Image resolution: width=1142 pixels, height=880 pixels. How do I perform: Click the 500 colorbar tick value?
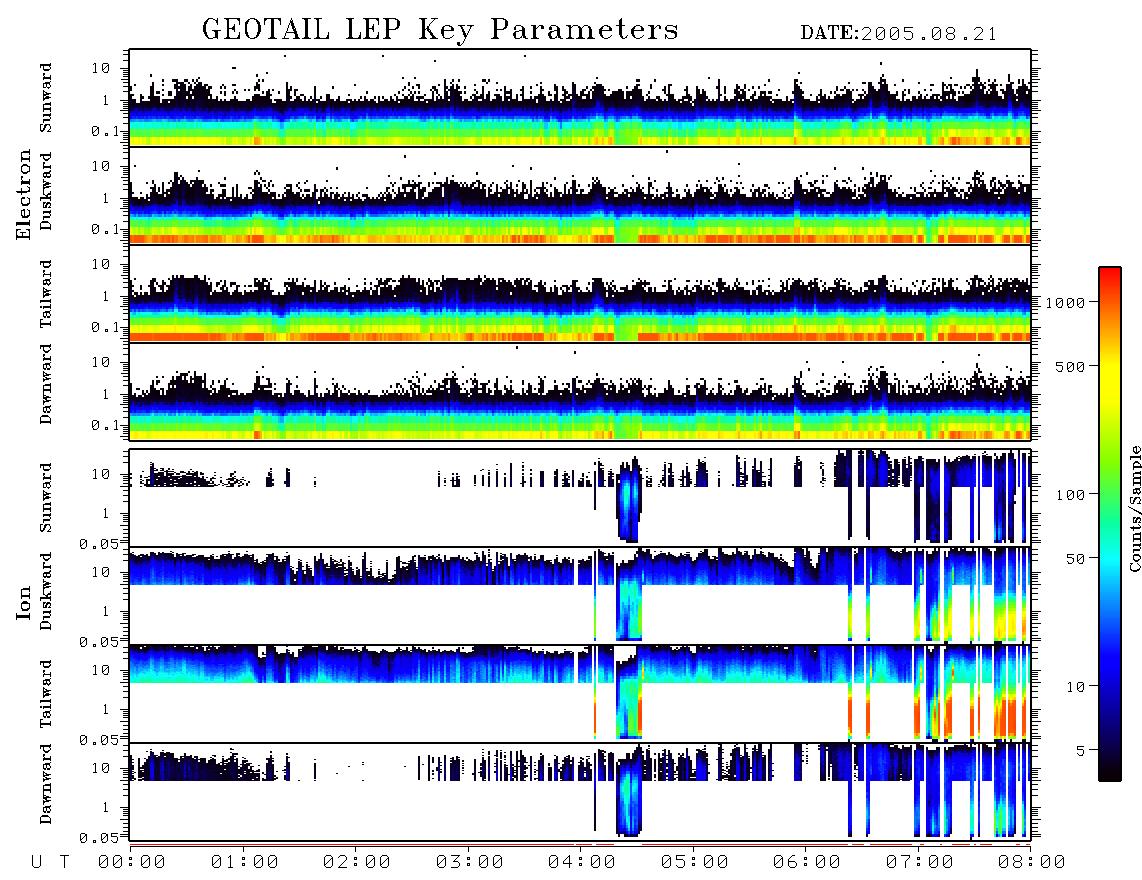[1071, 366]
